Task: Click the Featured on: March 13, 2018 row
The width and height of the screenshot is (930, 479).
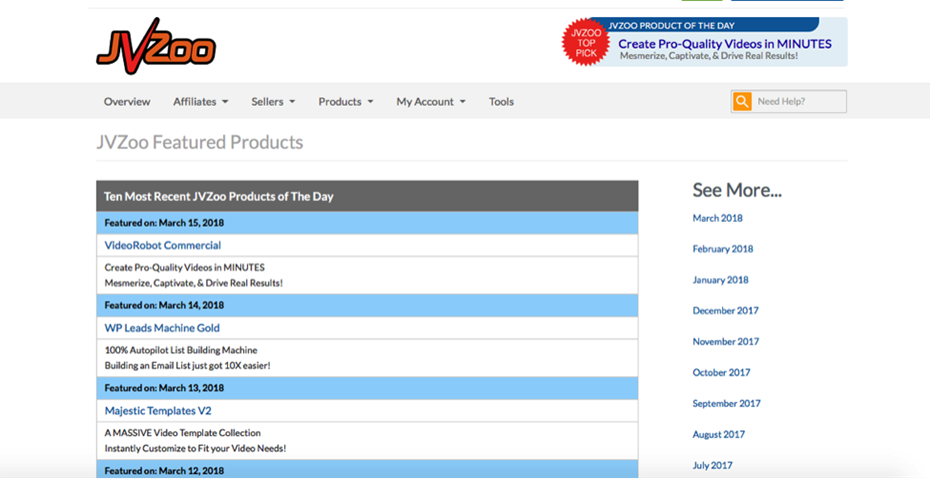Action: tap(367, 388)
